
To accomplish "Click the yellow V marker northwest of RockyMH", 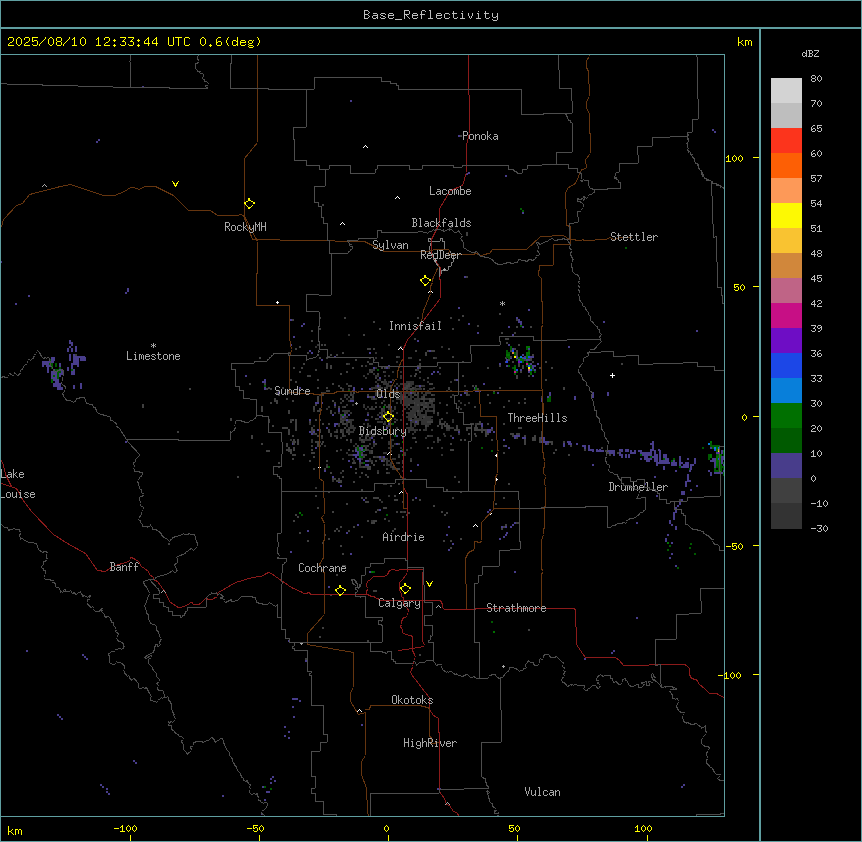I will pyautogui.click(x=175, y=184).
